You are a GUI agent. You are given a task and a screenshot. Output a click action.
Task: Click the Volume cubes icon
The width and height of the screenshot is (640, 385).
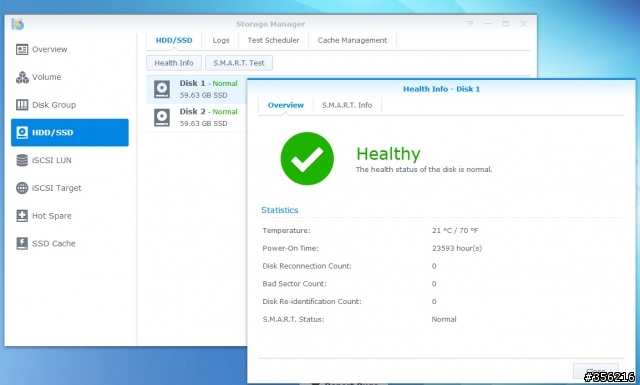point(22,77)
